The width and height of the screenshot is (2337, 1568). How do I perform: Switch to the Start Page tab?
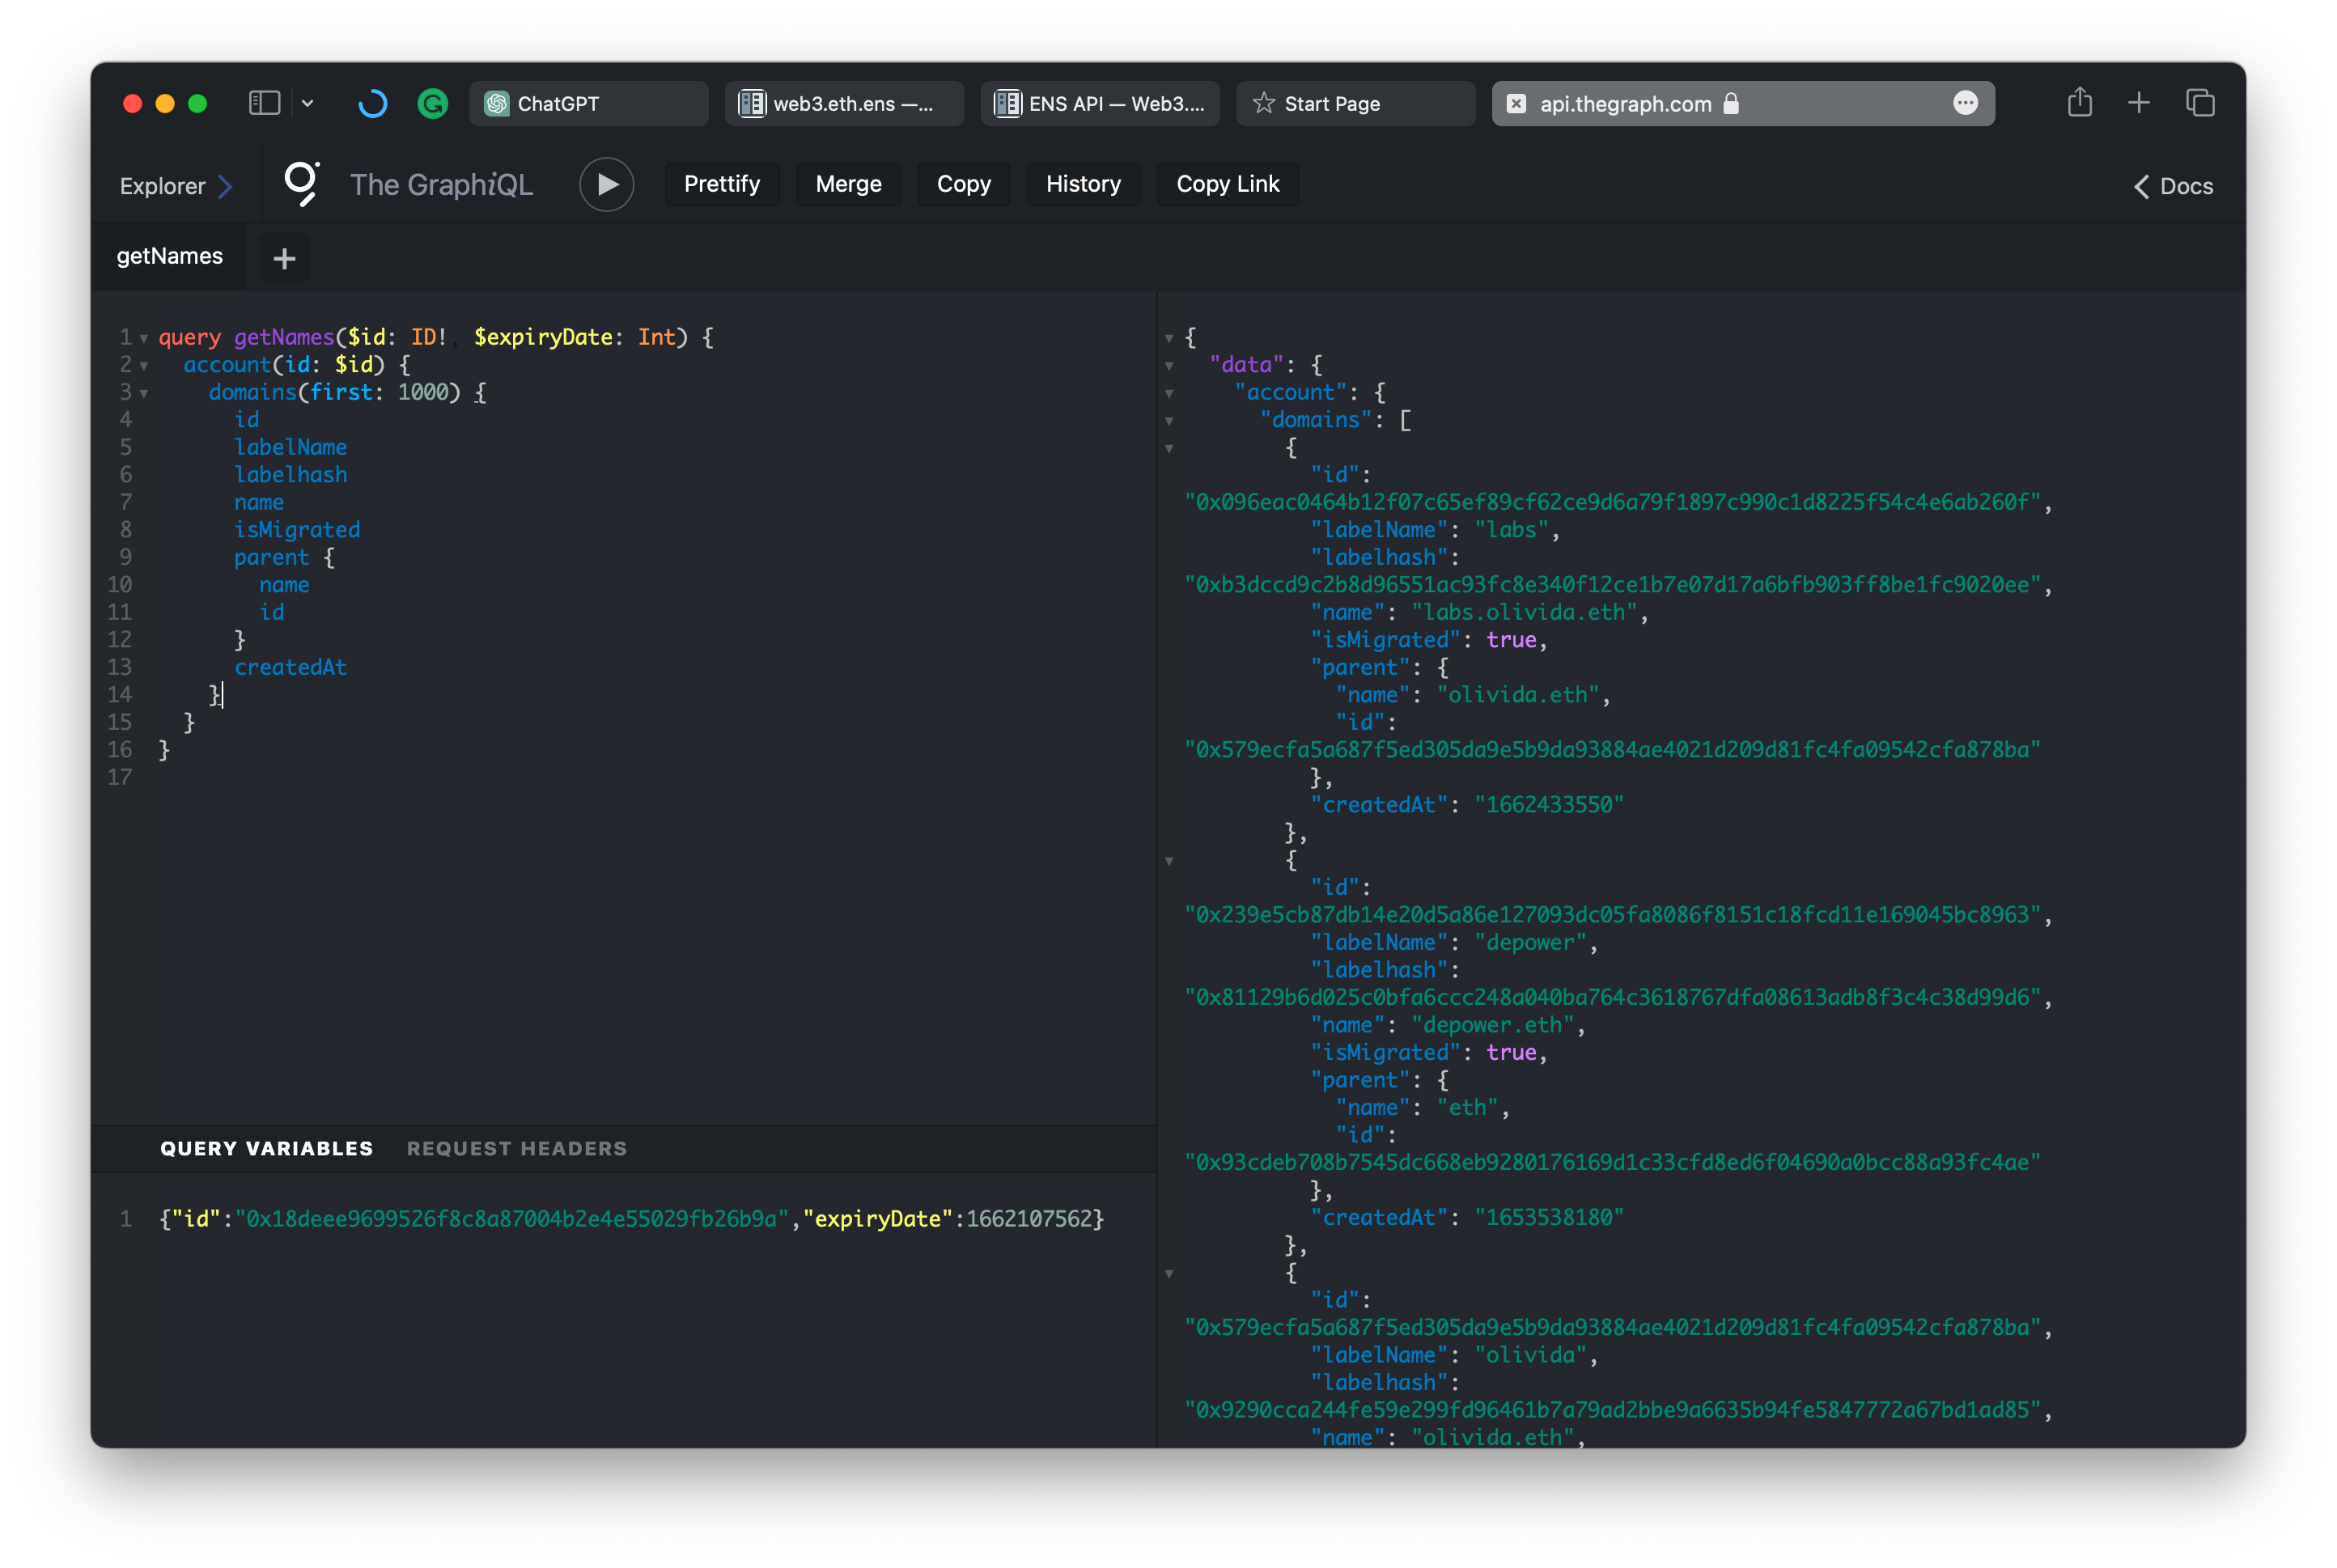click(x=1355, y=103)
